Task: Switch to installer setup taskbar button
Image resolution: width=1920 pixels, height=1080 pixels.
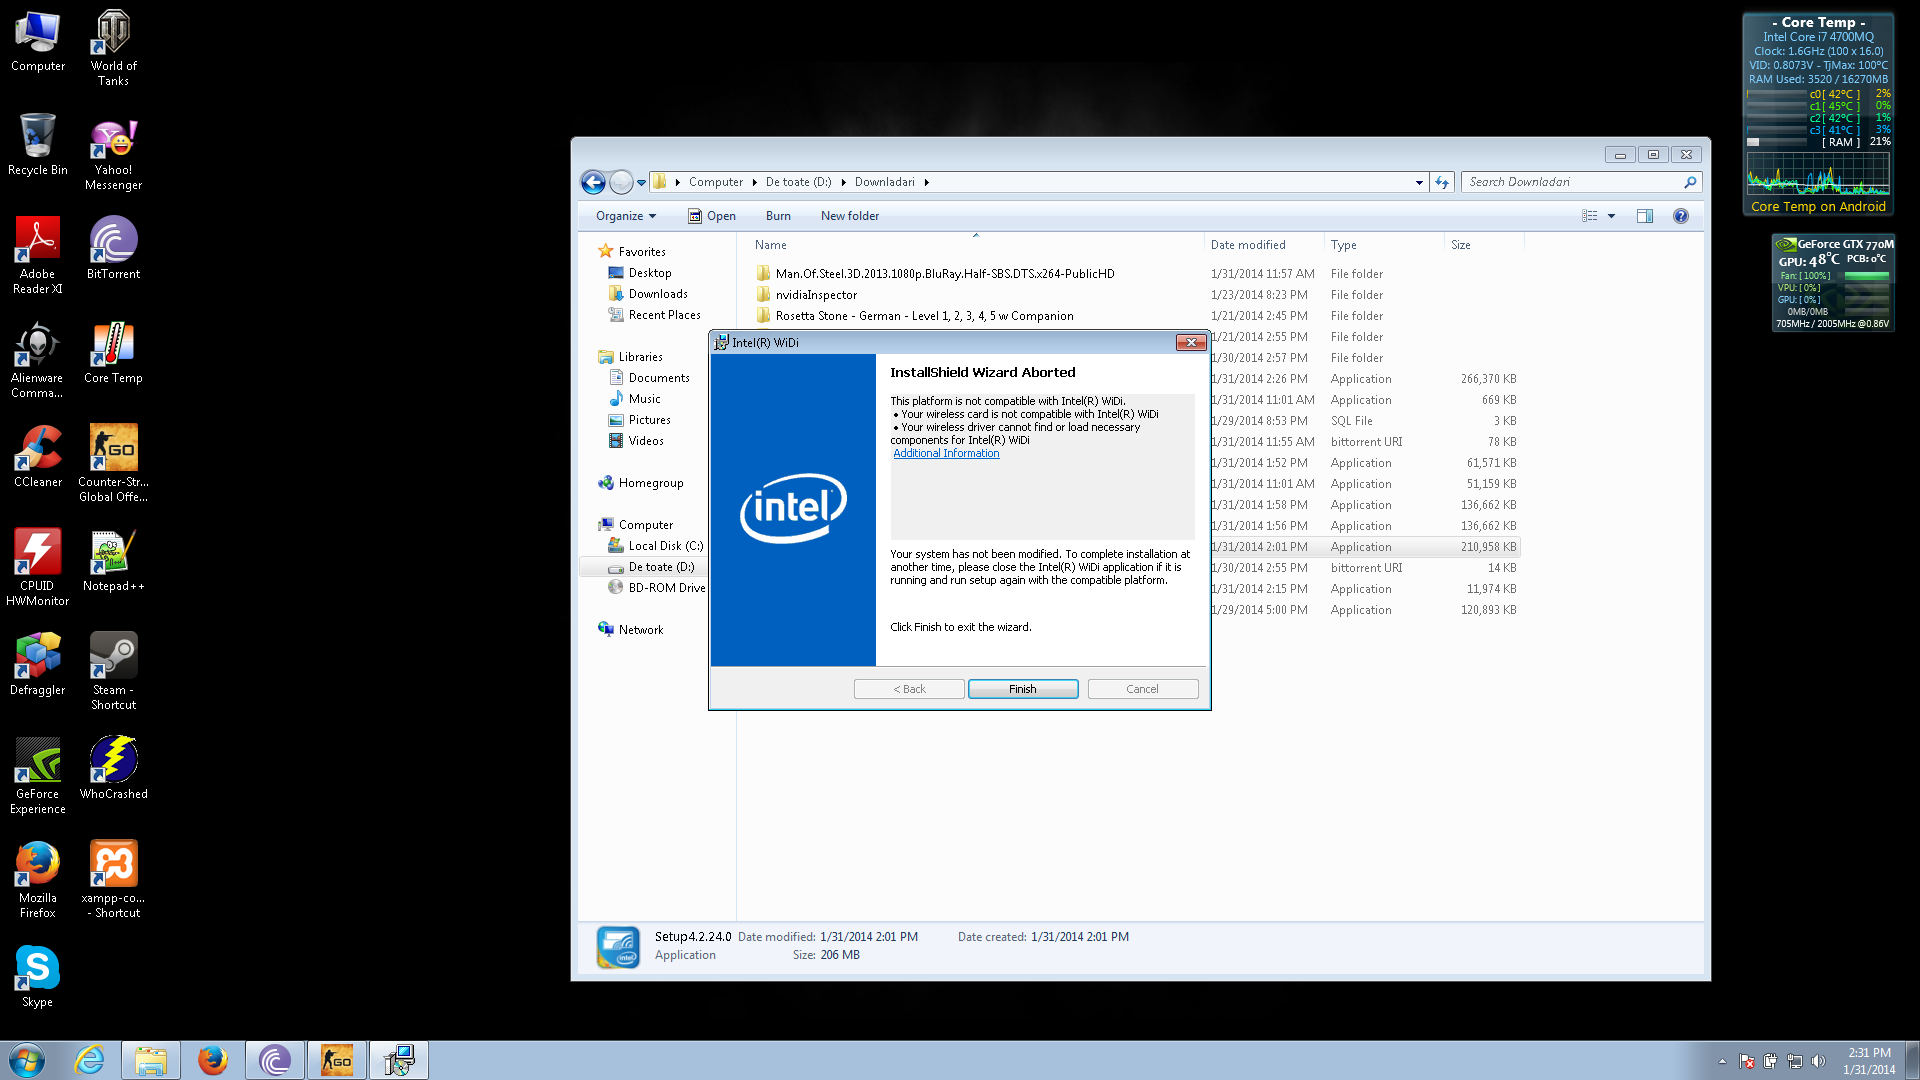Action: click(x=399, y=1060)
